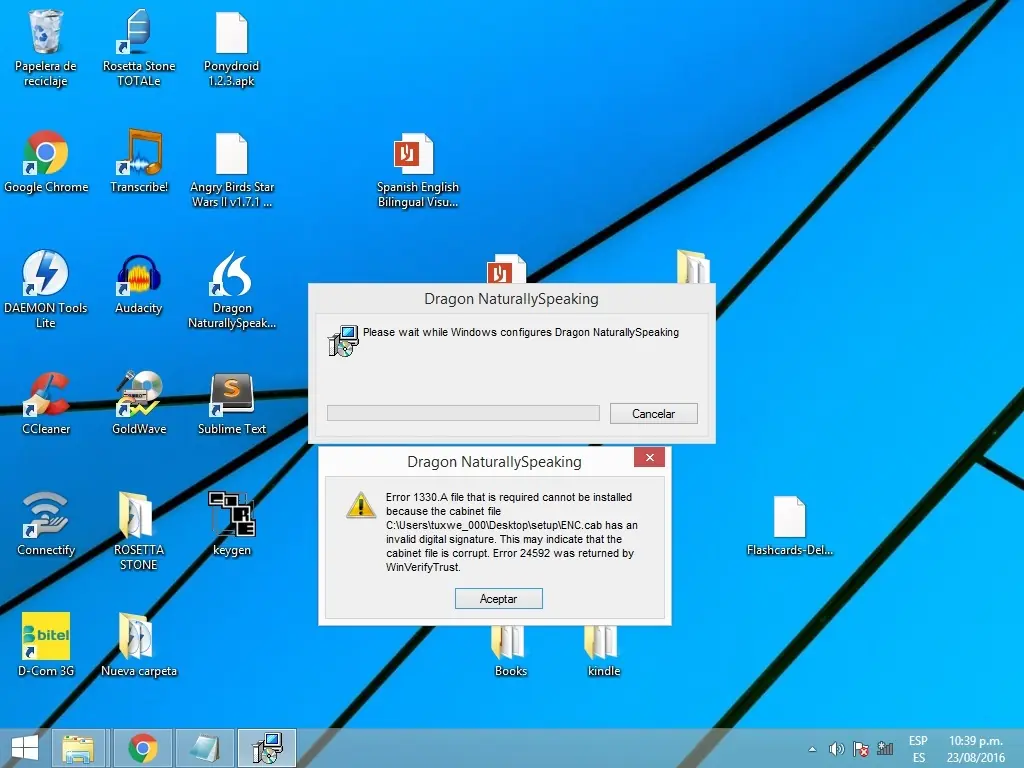
Task: Select the Transcribe! shortcut icon
Action: [x=138, y=161]
